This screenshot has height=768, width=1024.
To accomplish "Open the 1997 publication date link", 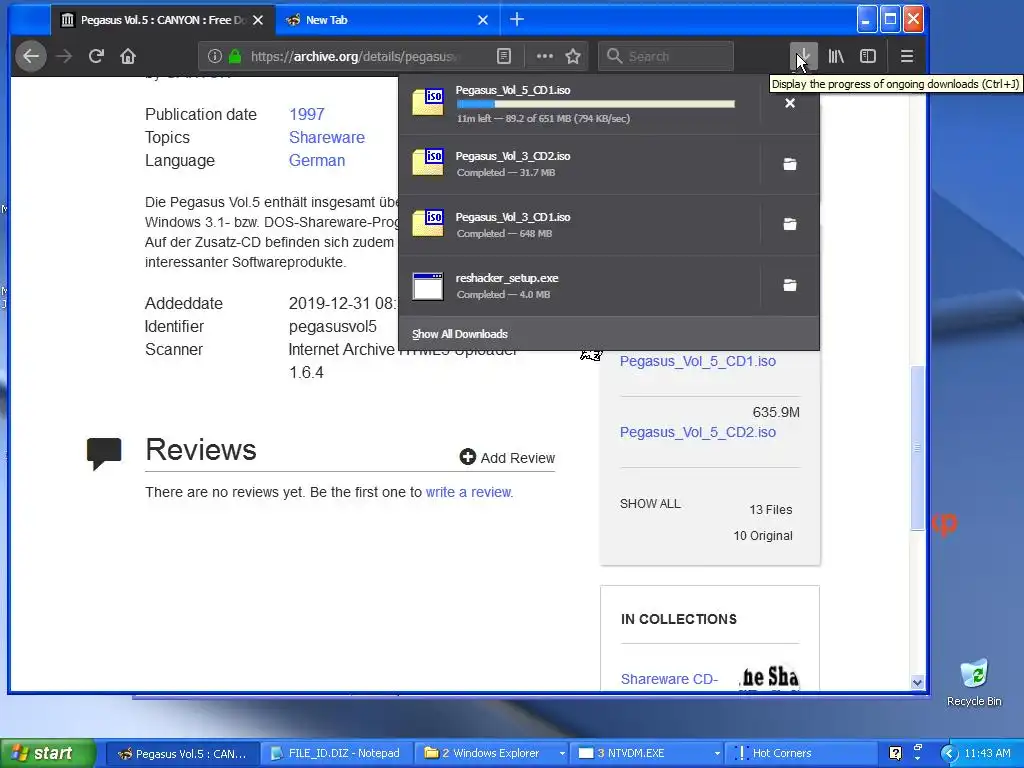I will [x=306, y=114].
